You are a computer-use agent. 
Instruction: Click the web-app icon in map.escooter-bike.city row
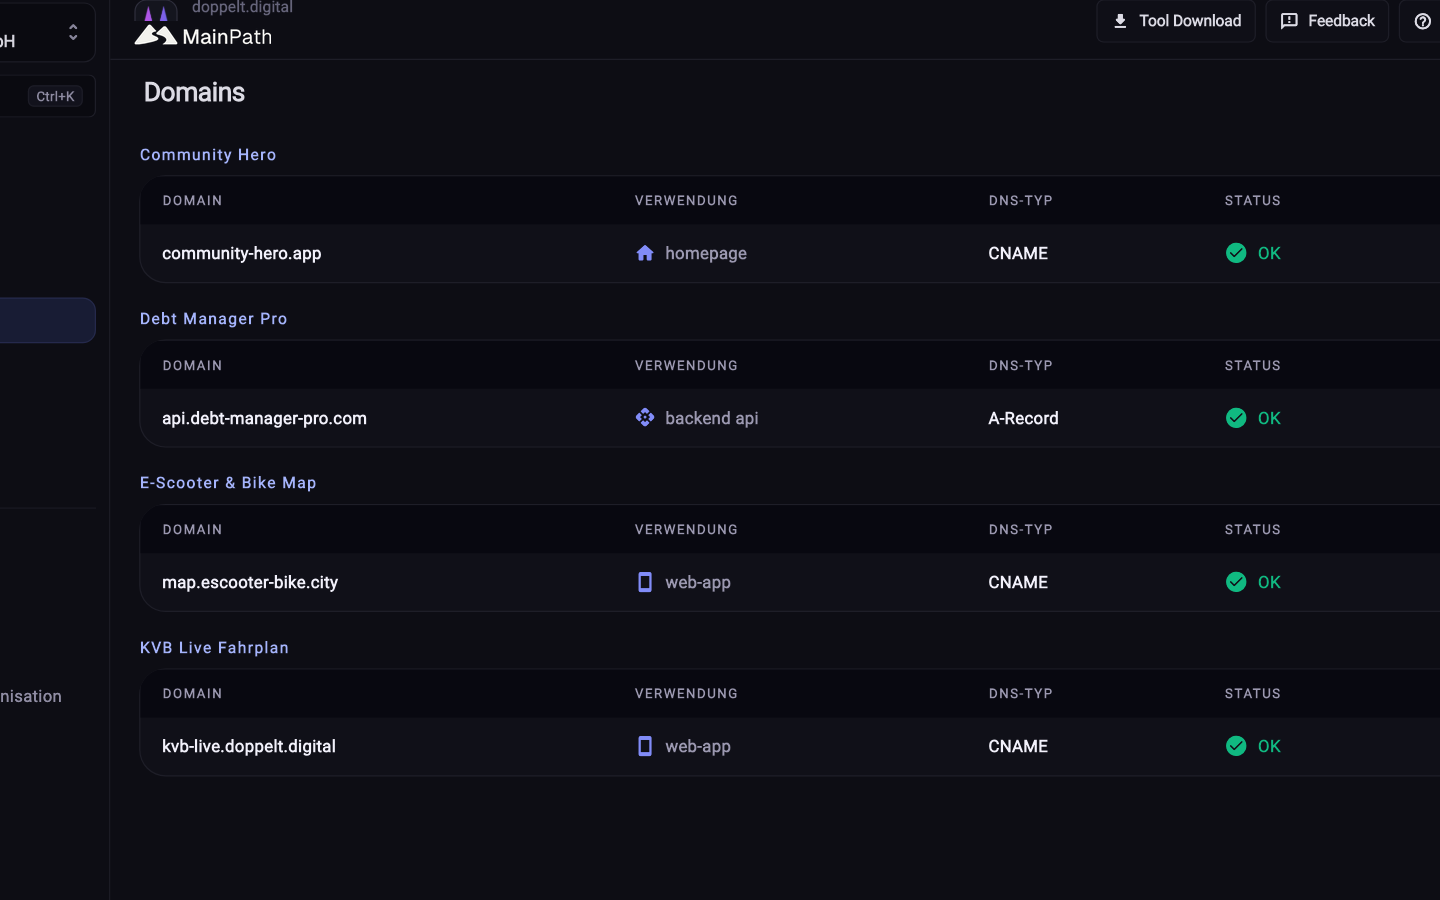pos(645,582)
